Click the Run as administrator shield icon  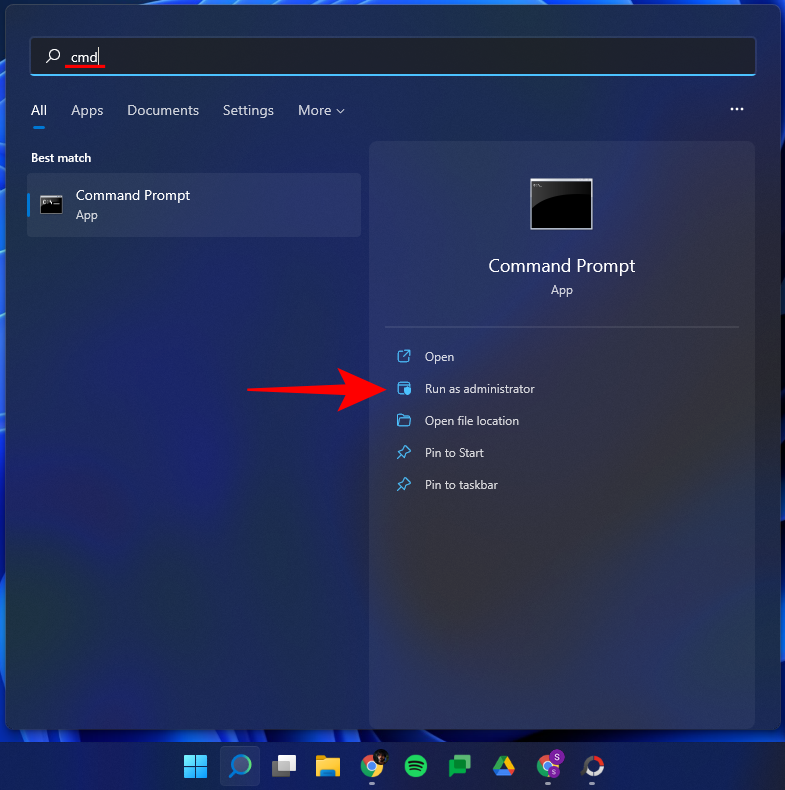click(404, 388)
